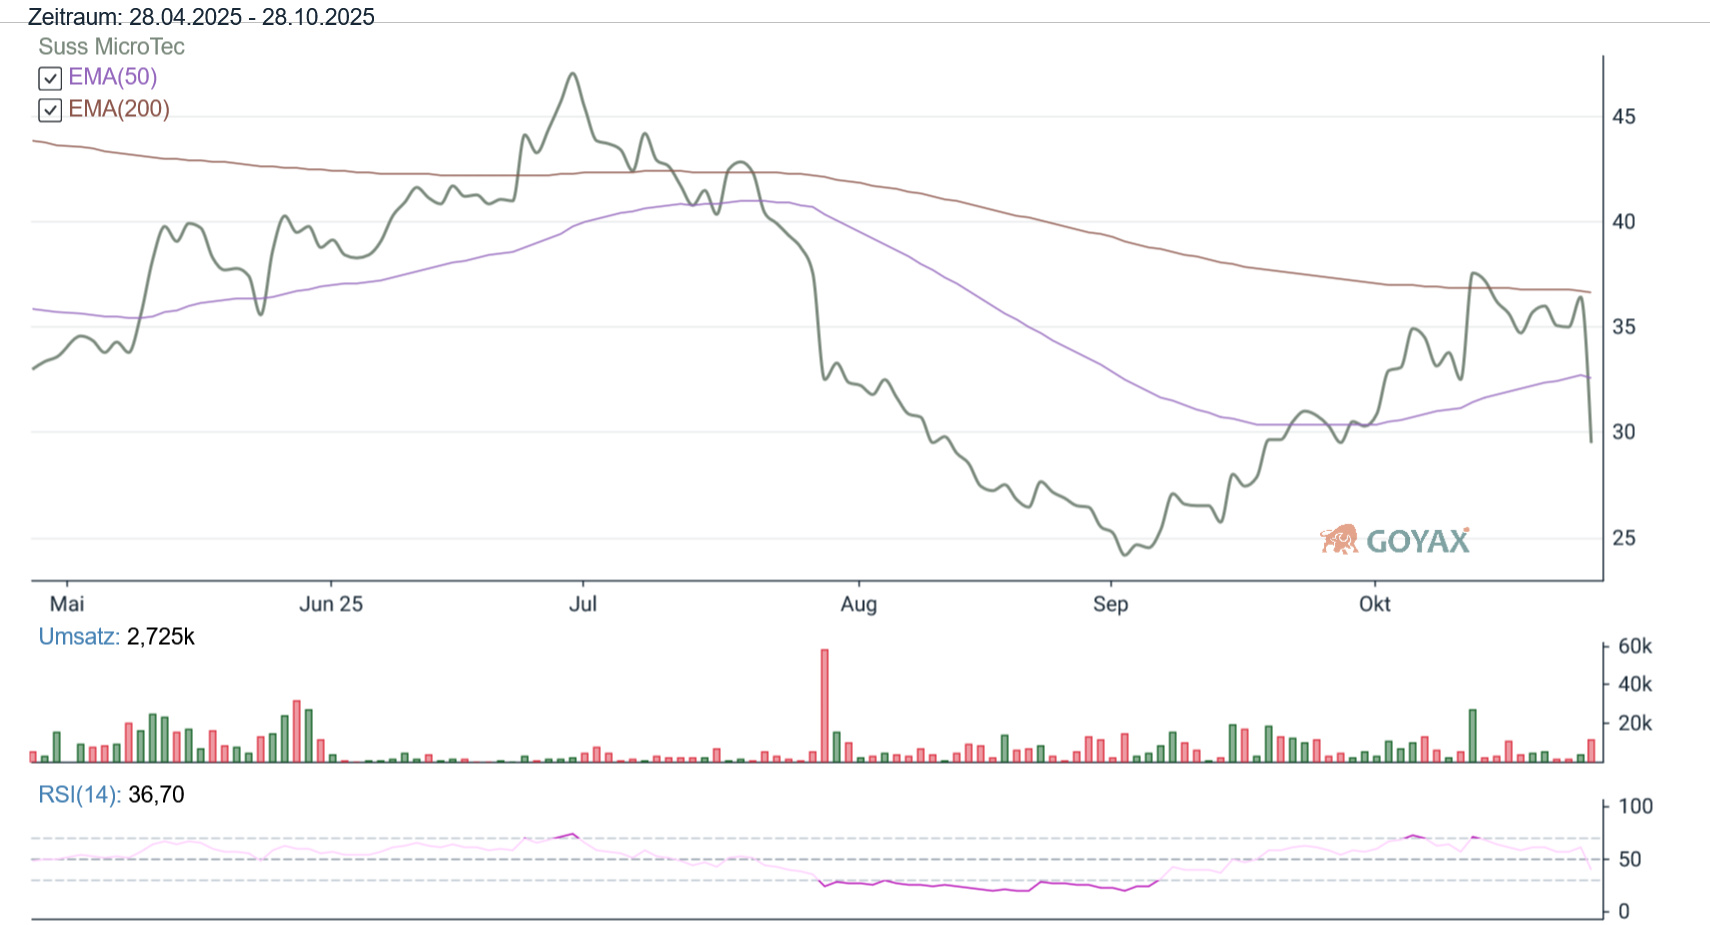Click the 25 price axis label

(x=1623, y=538)
